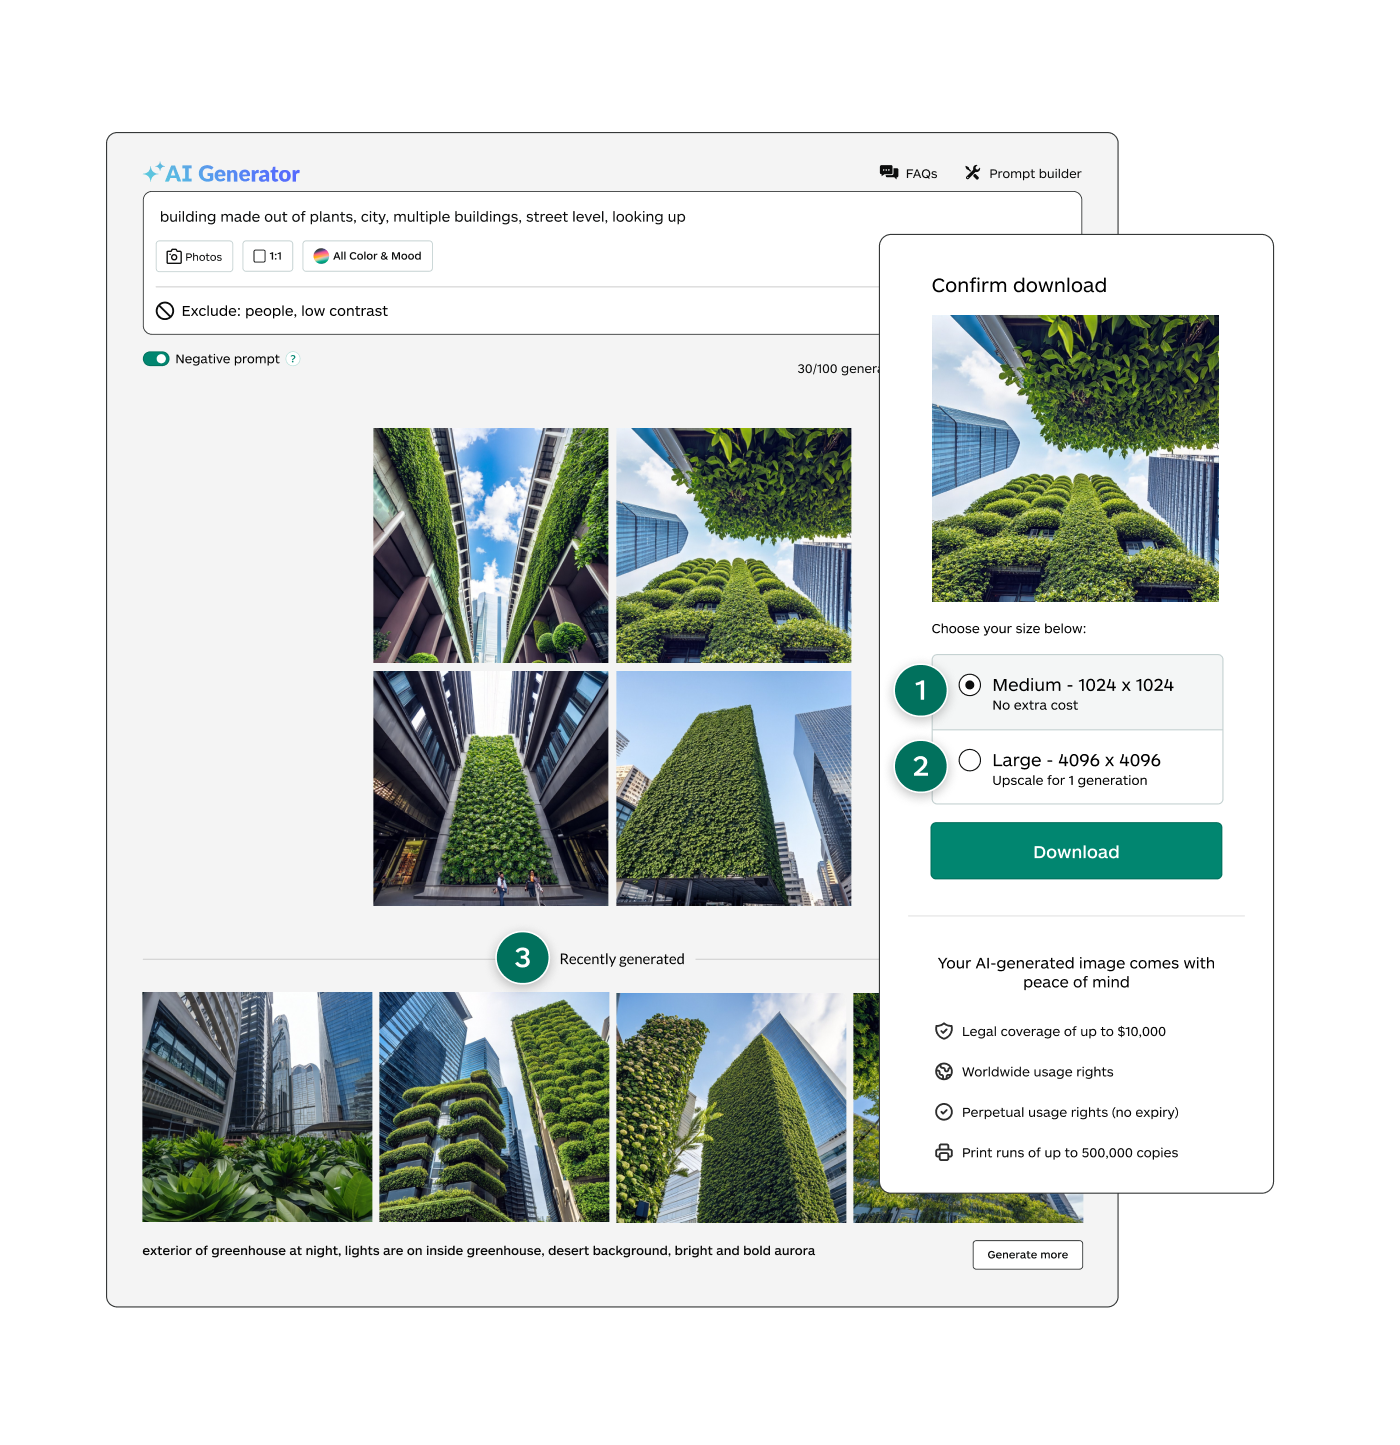Viewport: 1400px width, 1445px height.
Task: Click the Download button
Action: [x=1076, y=850]
